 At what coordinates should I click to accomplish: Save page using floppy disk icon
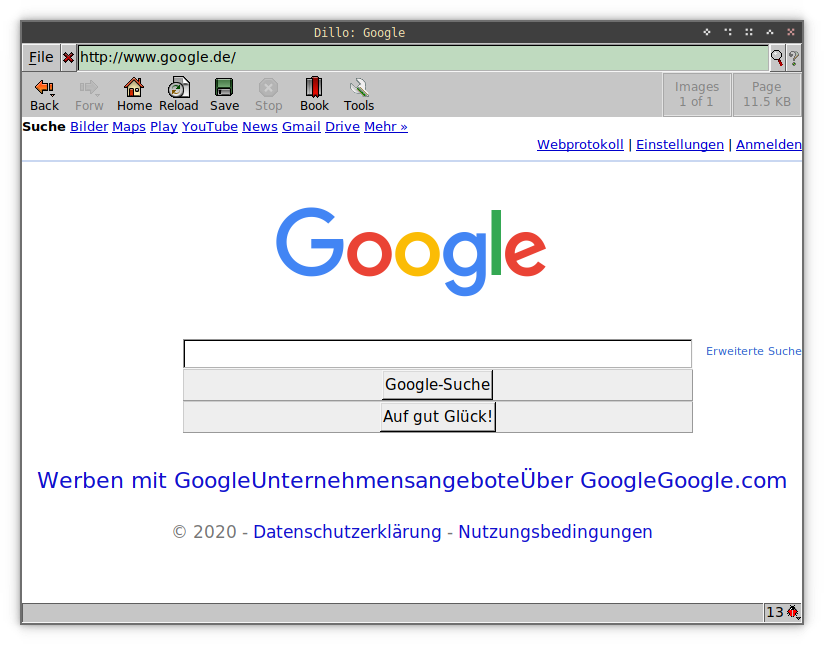point(224,87)
